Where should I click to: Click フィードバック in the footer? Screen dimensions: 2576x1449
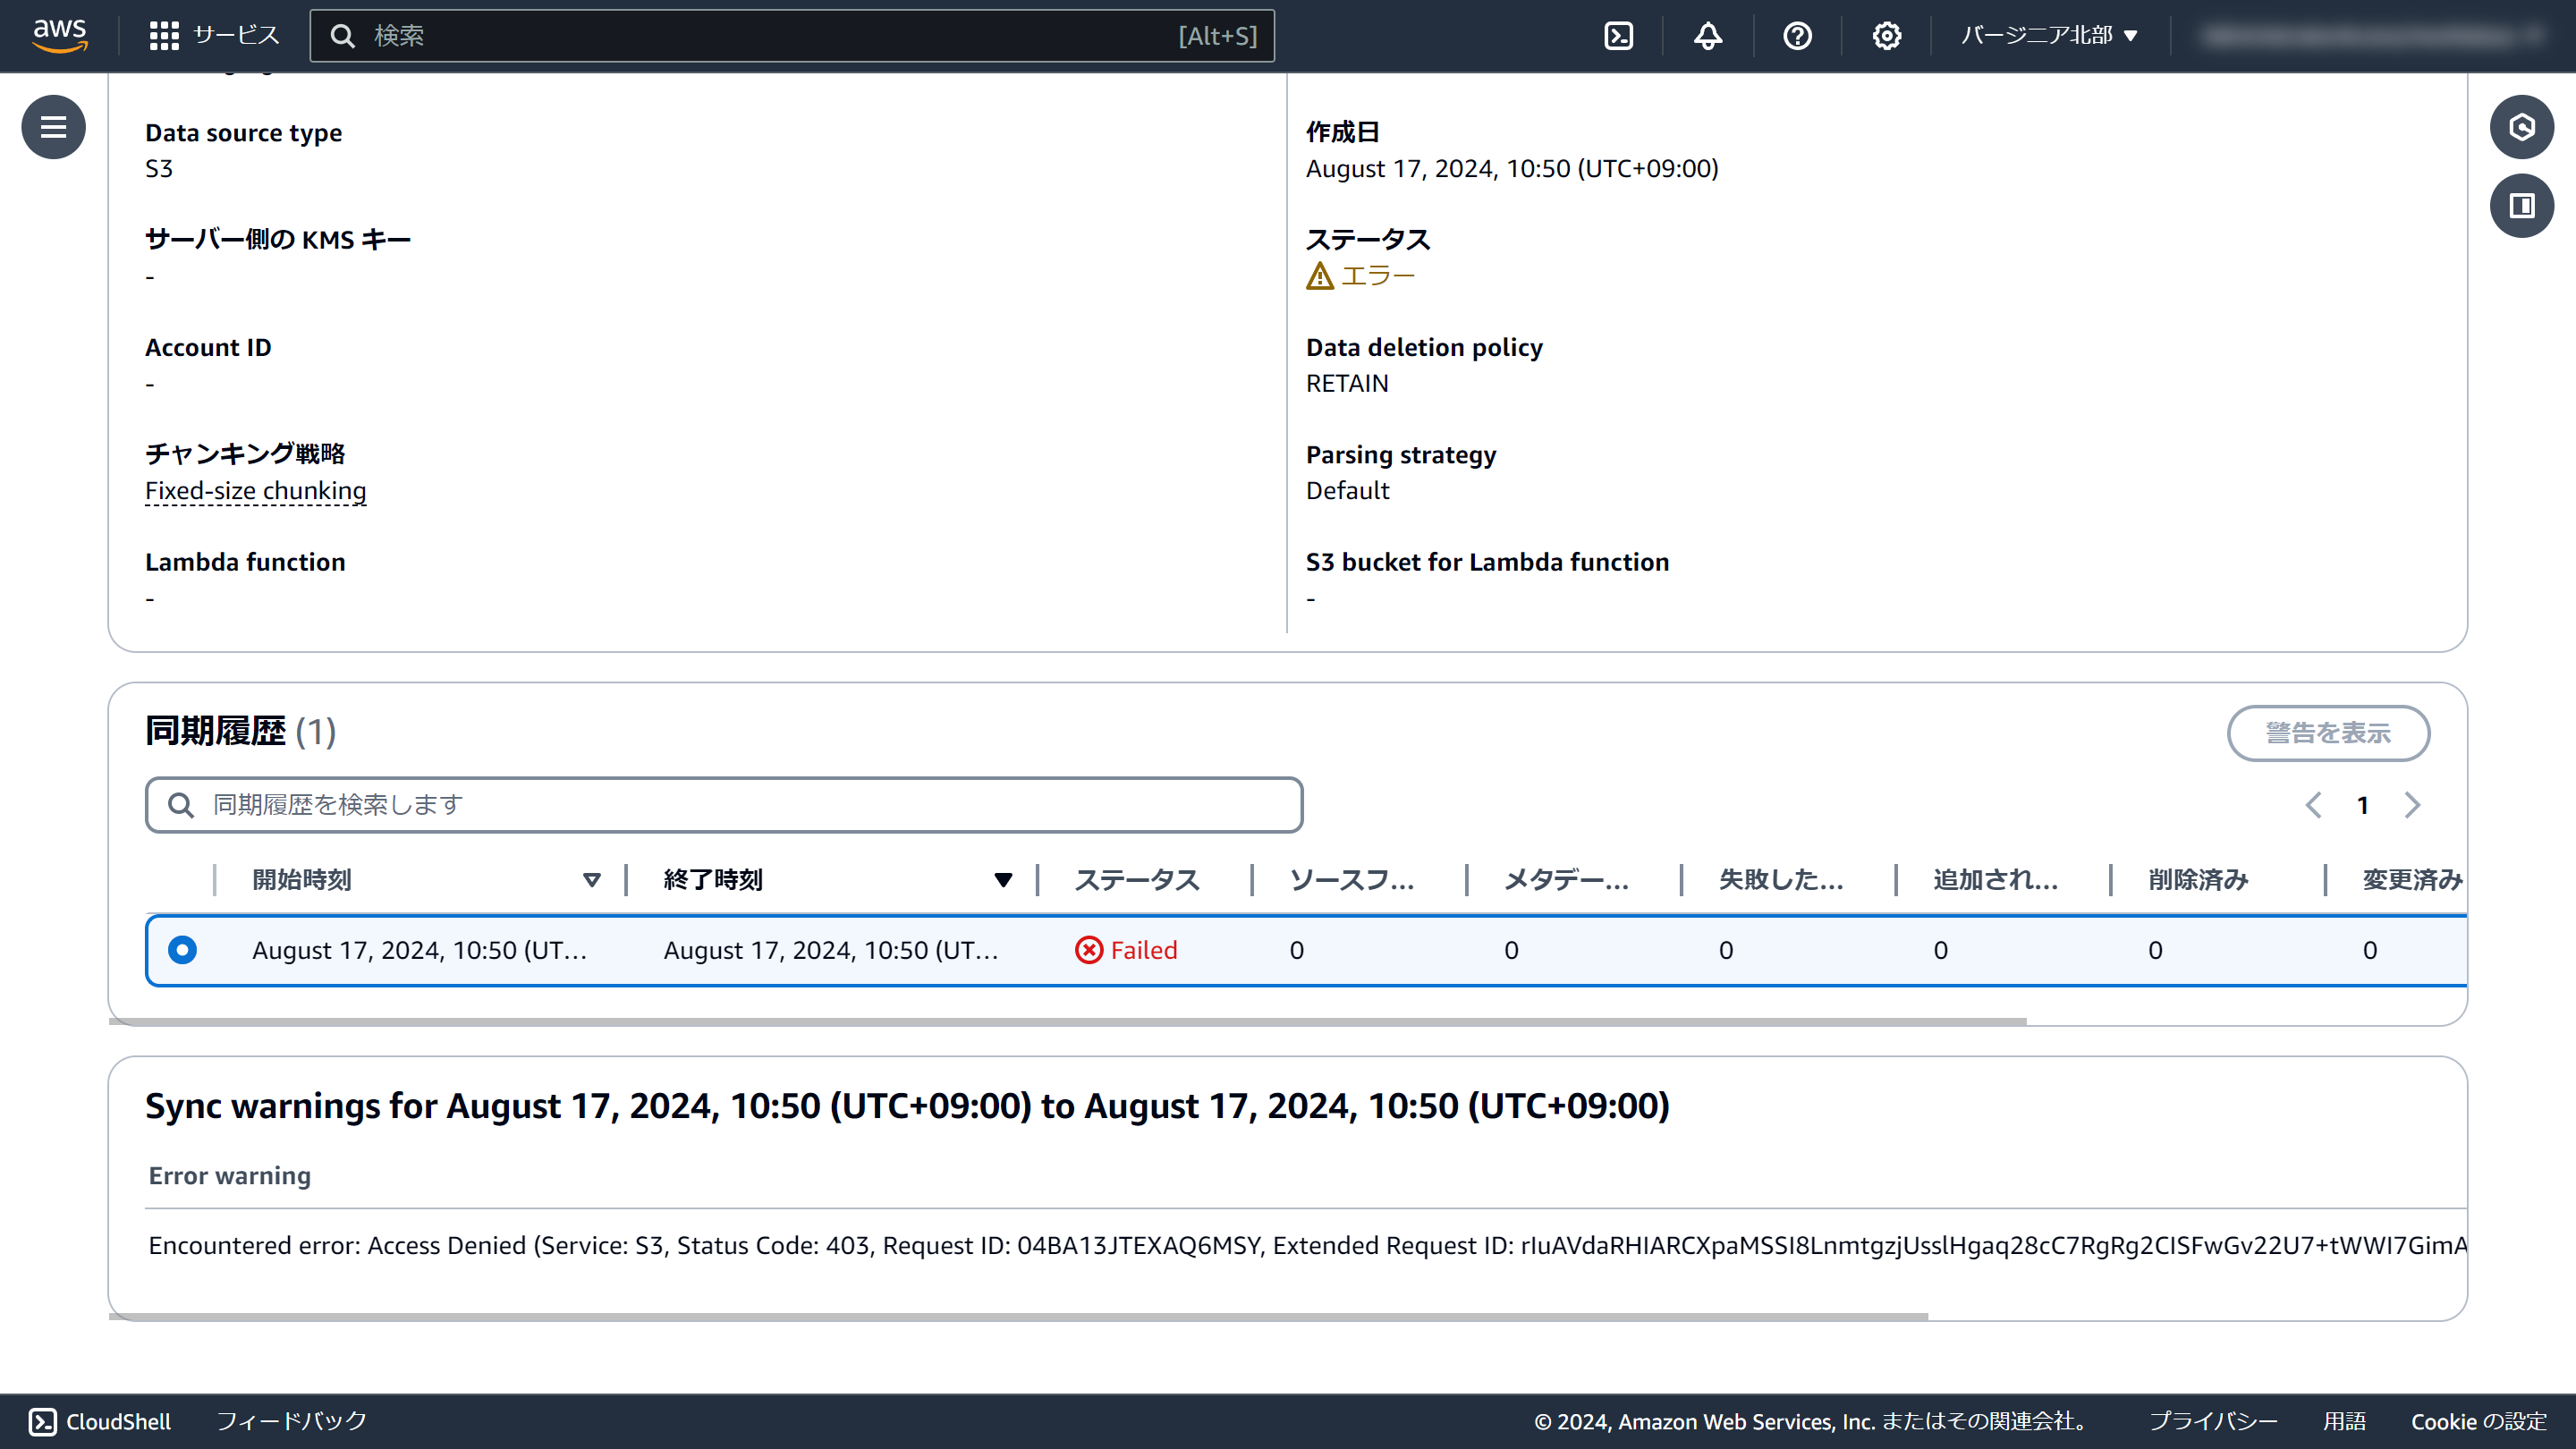pyautogui.click(x=292, y=1421)
